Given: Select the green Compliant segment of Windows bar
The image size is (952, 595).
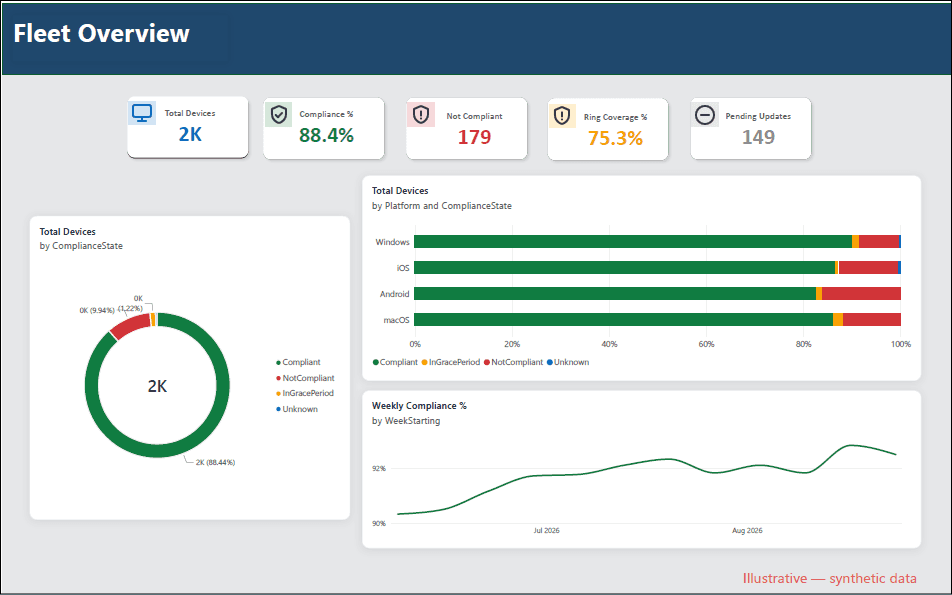Looking at the screenshot, I should [633, 242].
